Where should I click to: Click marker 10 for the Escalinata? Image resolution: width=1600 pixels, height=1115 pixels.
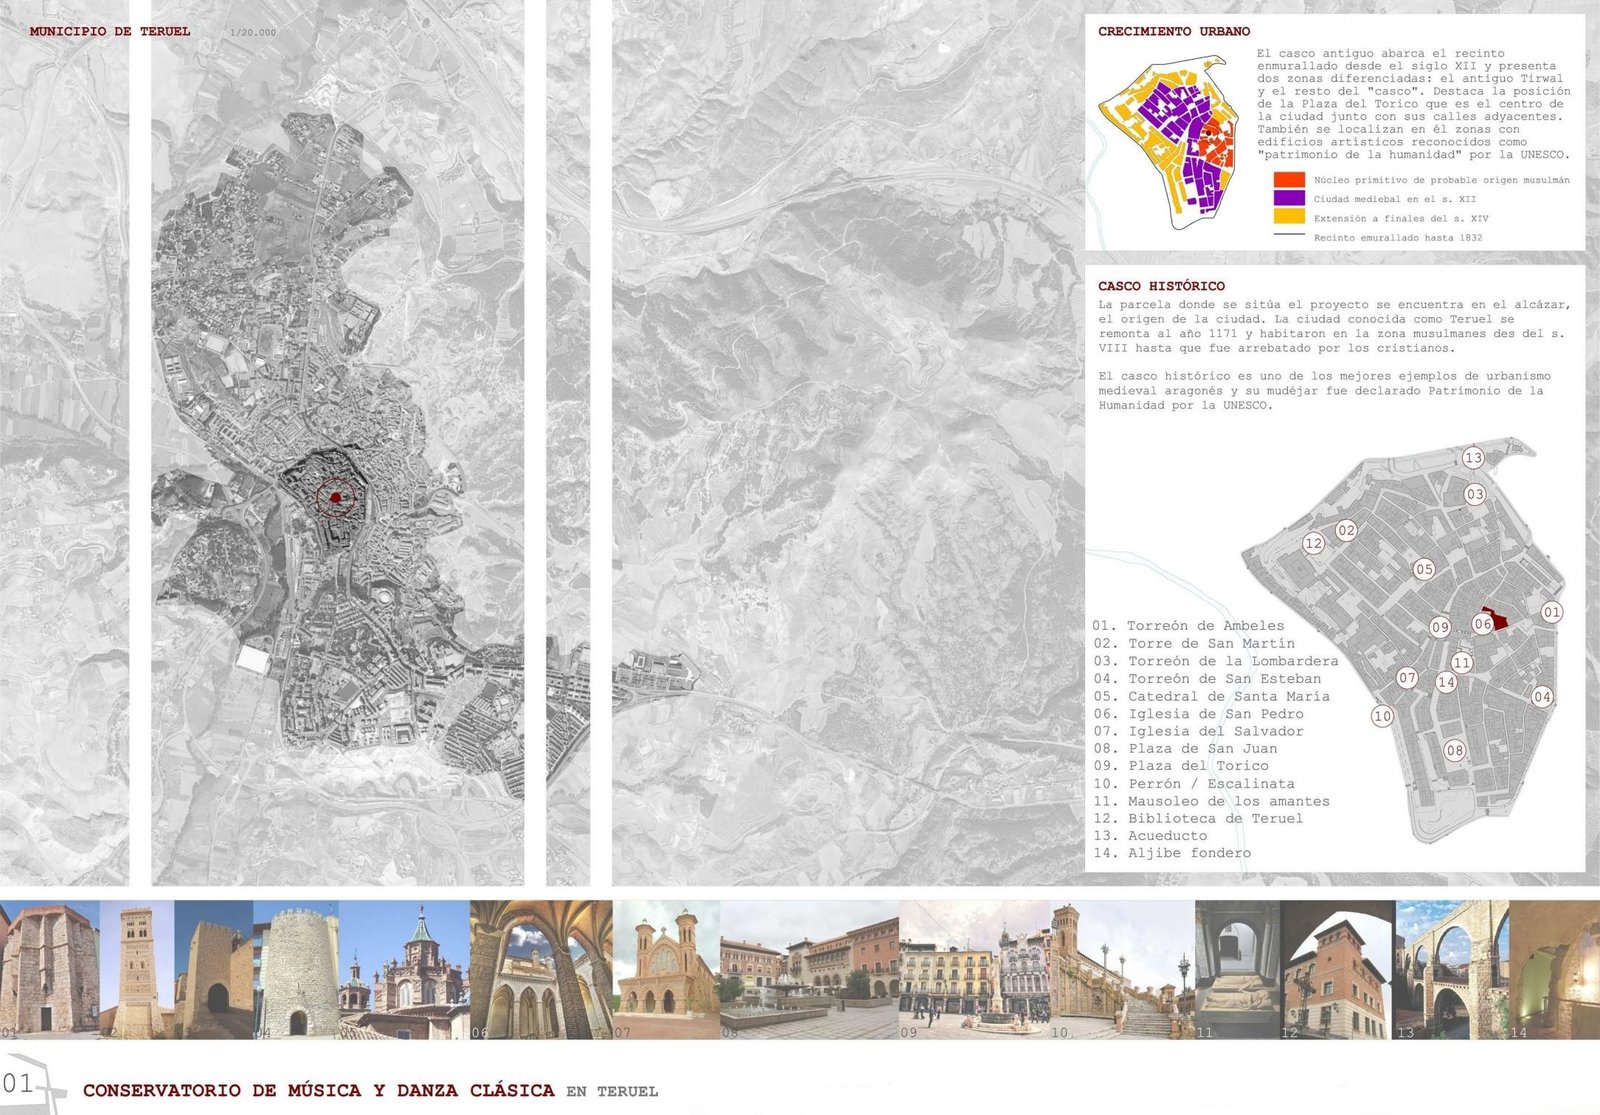click(x=1382, y=716)
